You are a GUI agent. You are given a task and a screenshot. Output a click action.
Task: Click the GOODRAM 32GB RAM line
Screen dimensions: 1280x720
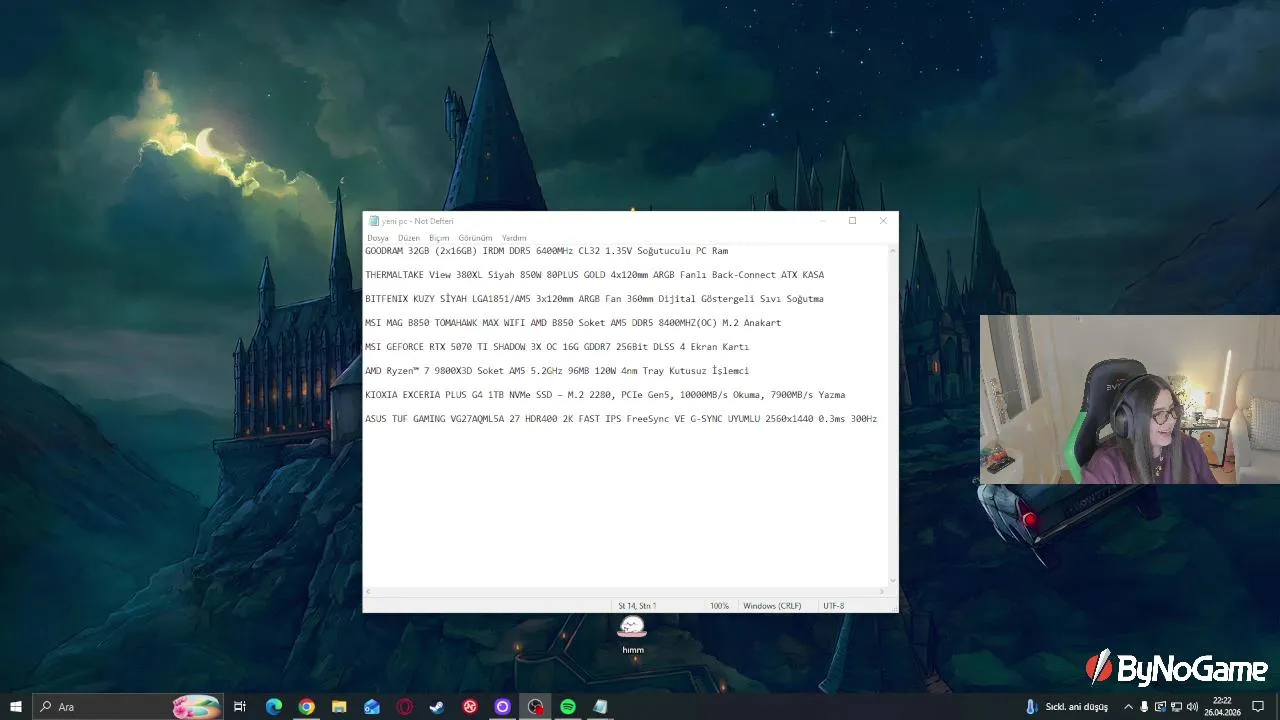click(x=546, y=251)
